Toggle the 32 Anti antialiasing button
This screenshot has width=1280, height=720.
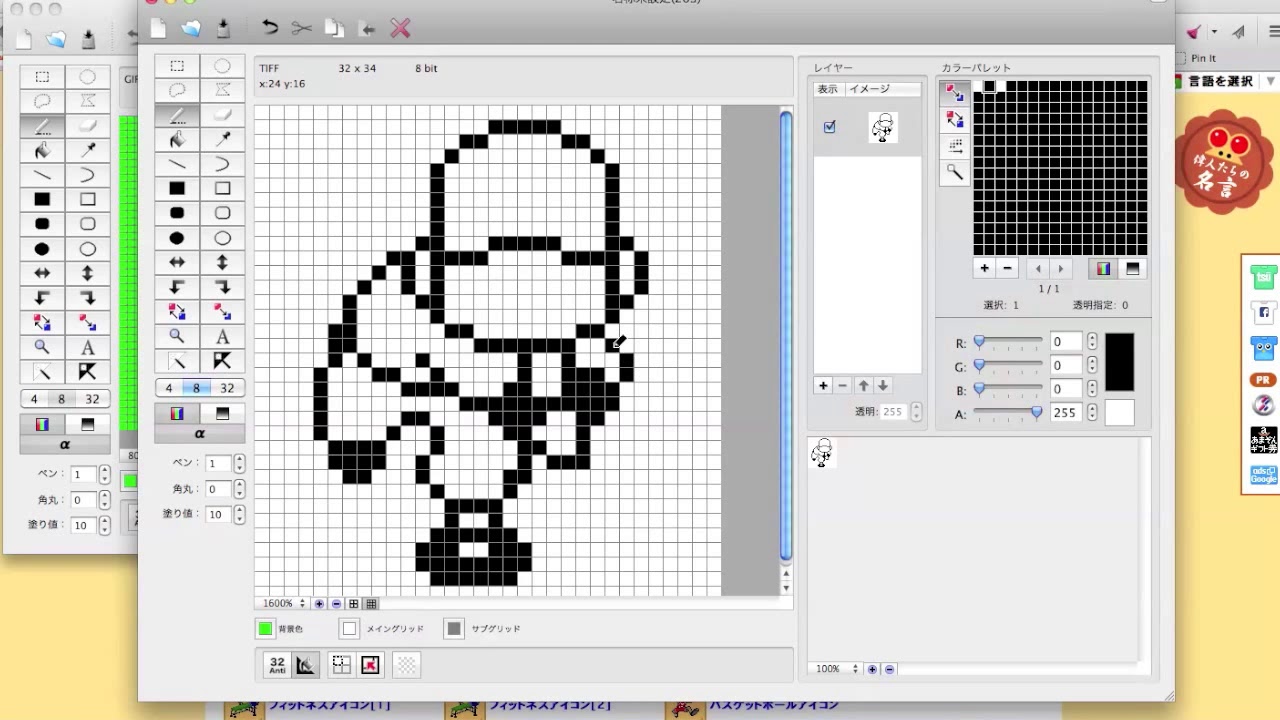coord(277,665)
